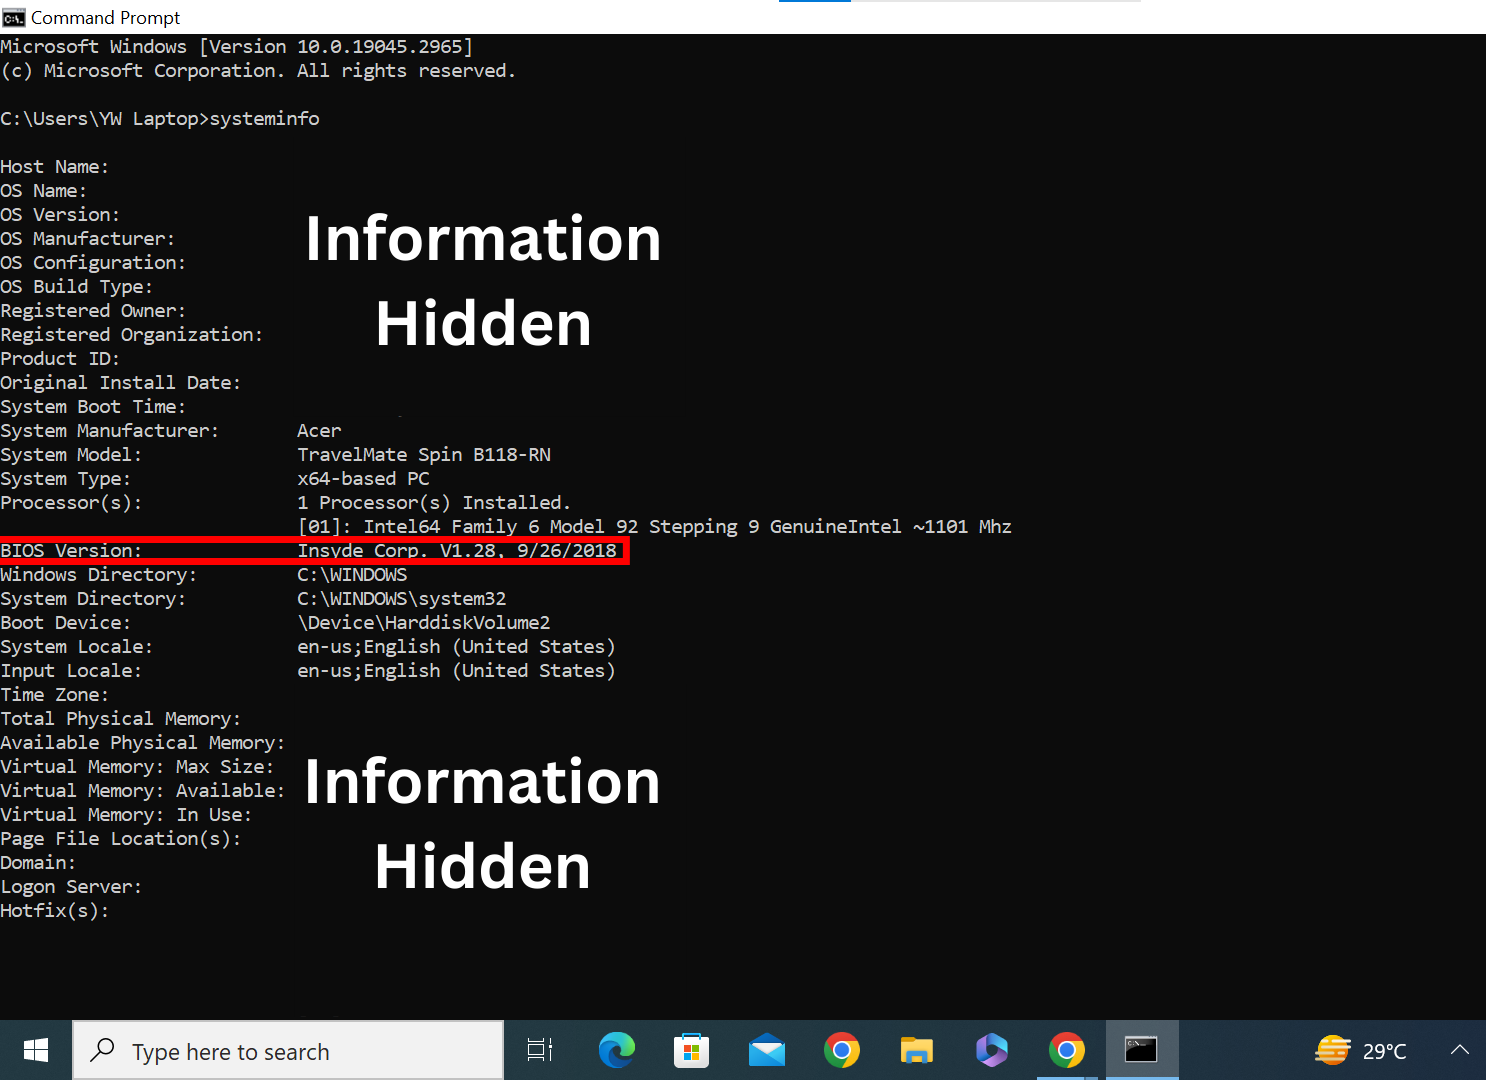Expand the hidden system tray icons chevron
The width and height of the screenshot is (1486, 1080).
click(1460, 1050)
